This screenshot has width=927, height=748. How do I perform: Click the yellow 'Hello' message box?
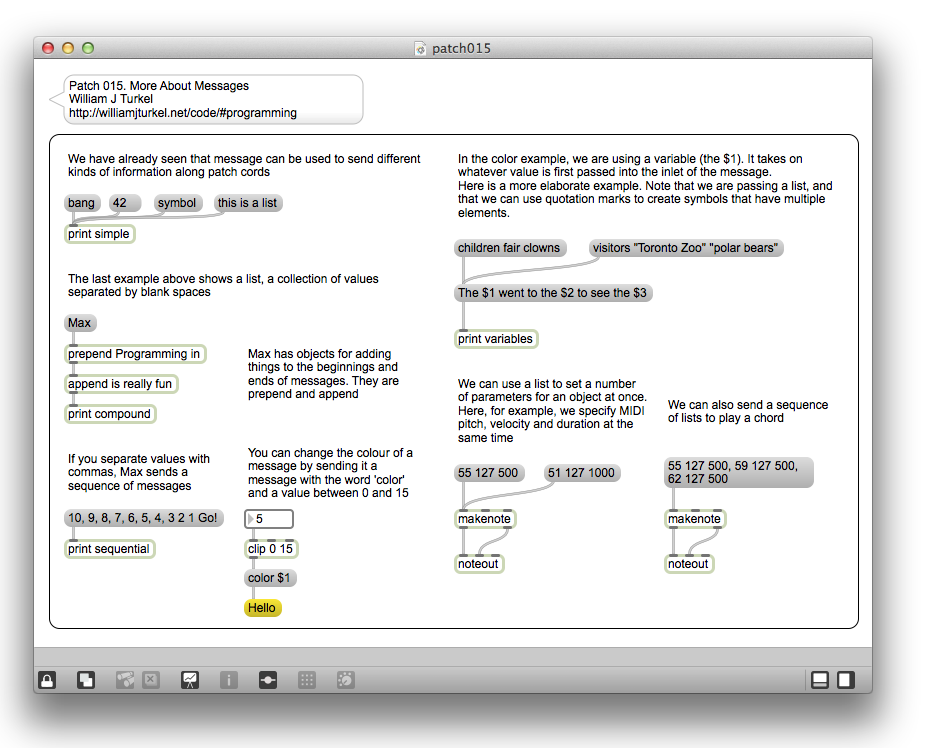coord(263,608)
